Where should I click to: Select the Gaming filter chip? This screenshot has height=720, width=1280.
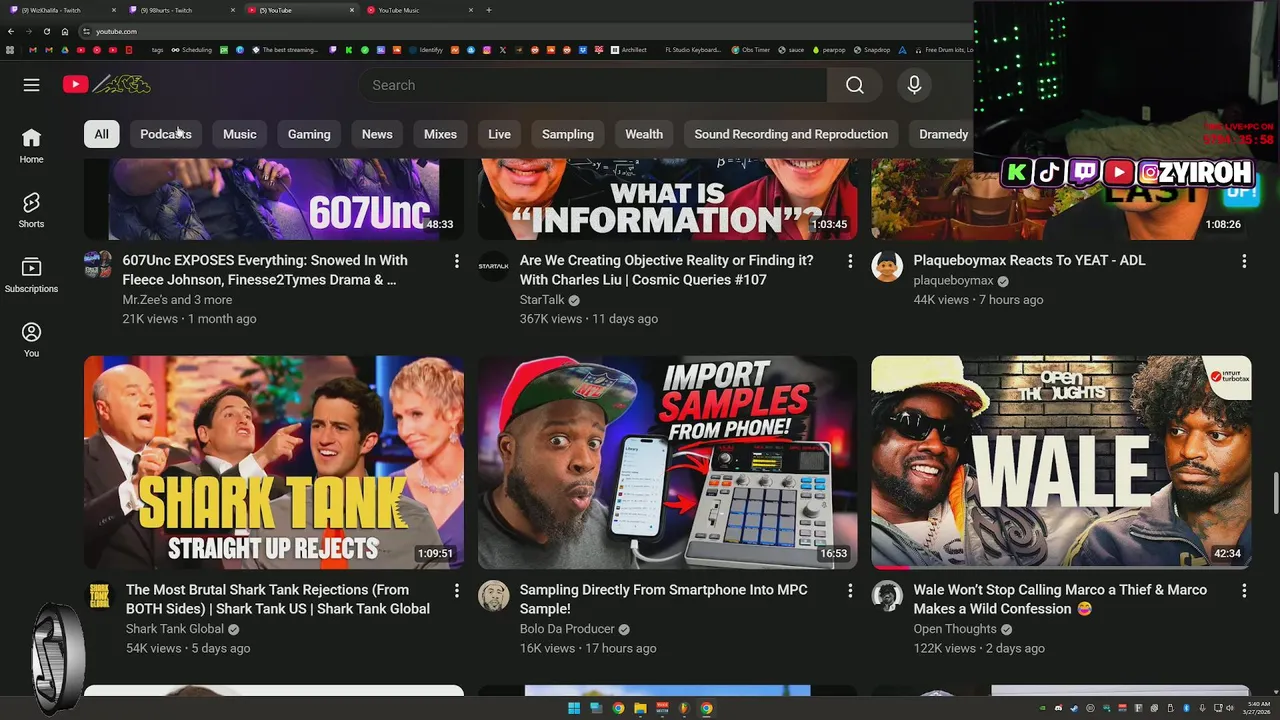click(309, 134)
